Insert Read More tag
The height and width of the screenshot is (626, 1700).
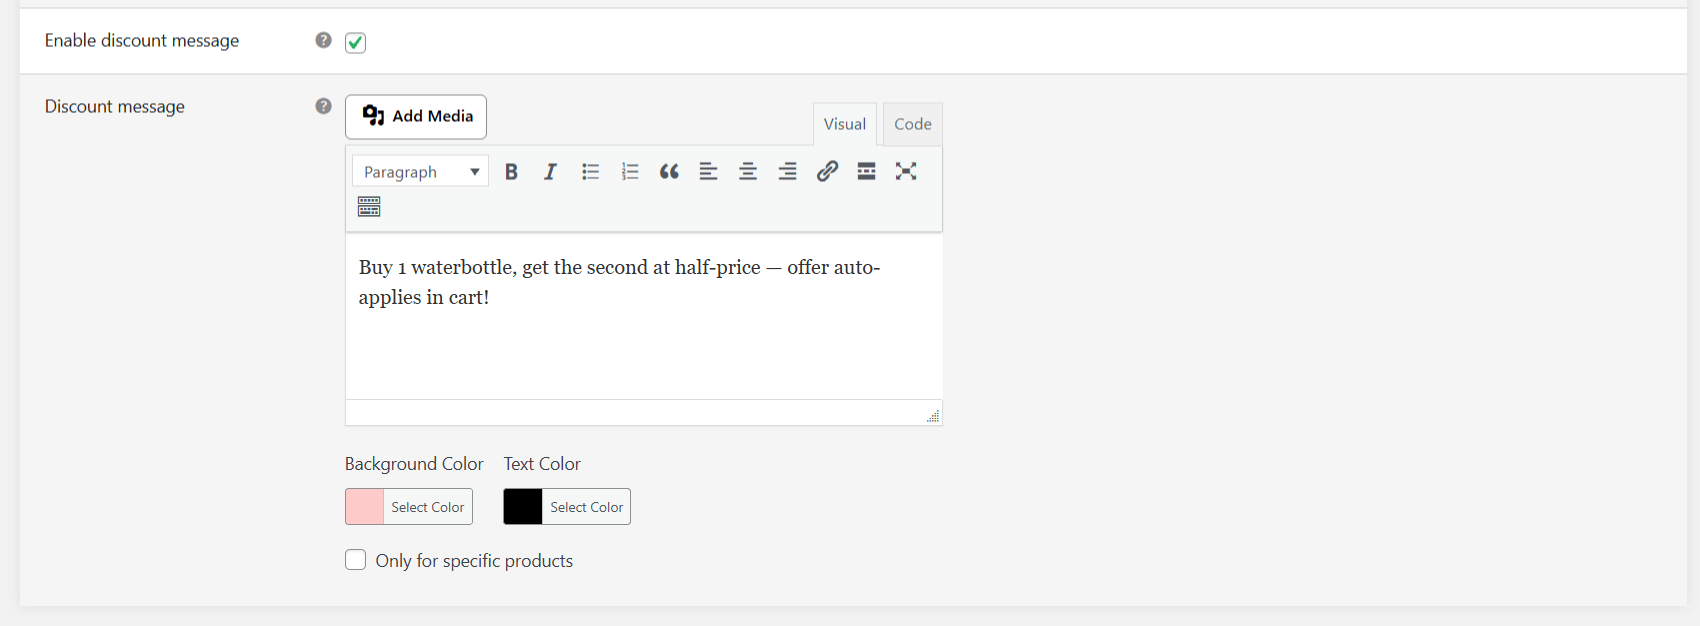866,172
